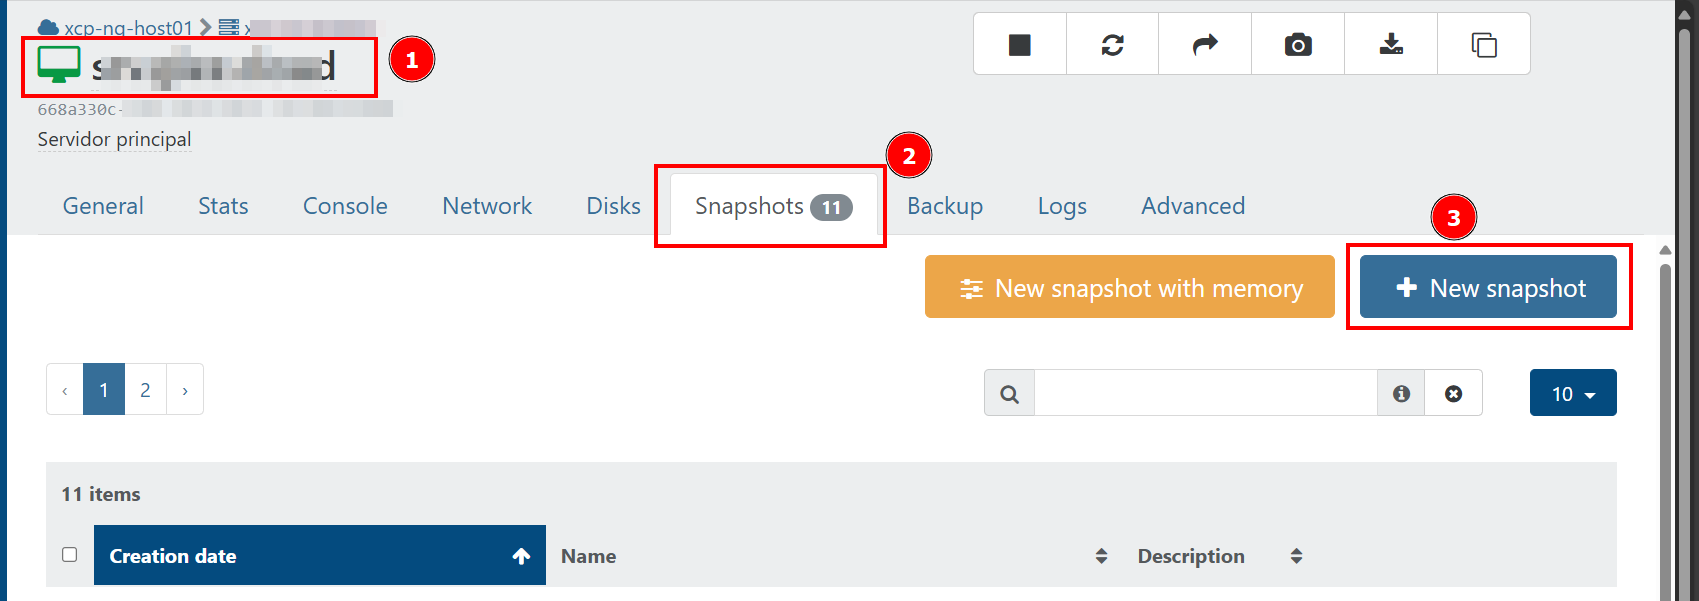Click the magnifier search icon
Viewport: 1699px width, 601px height.
[1010, 393]
